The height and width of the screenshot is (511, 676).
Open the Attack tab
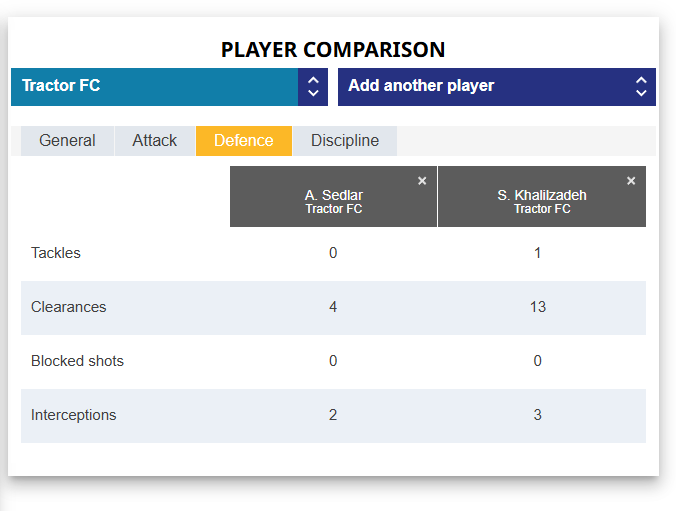[154, 141]
